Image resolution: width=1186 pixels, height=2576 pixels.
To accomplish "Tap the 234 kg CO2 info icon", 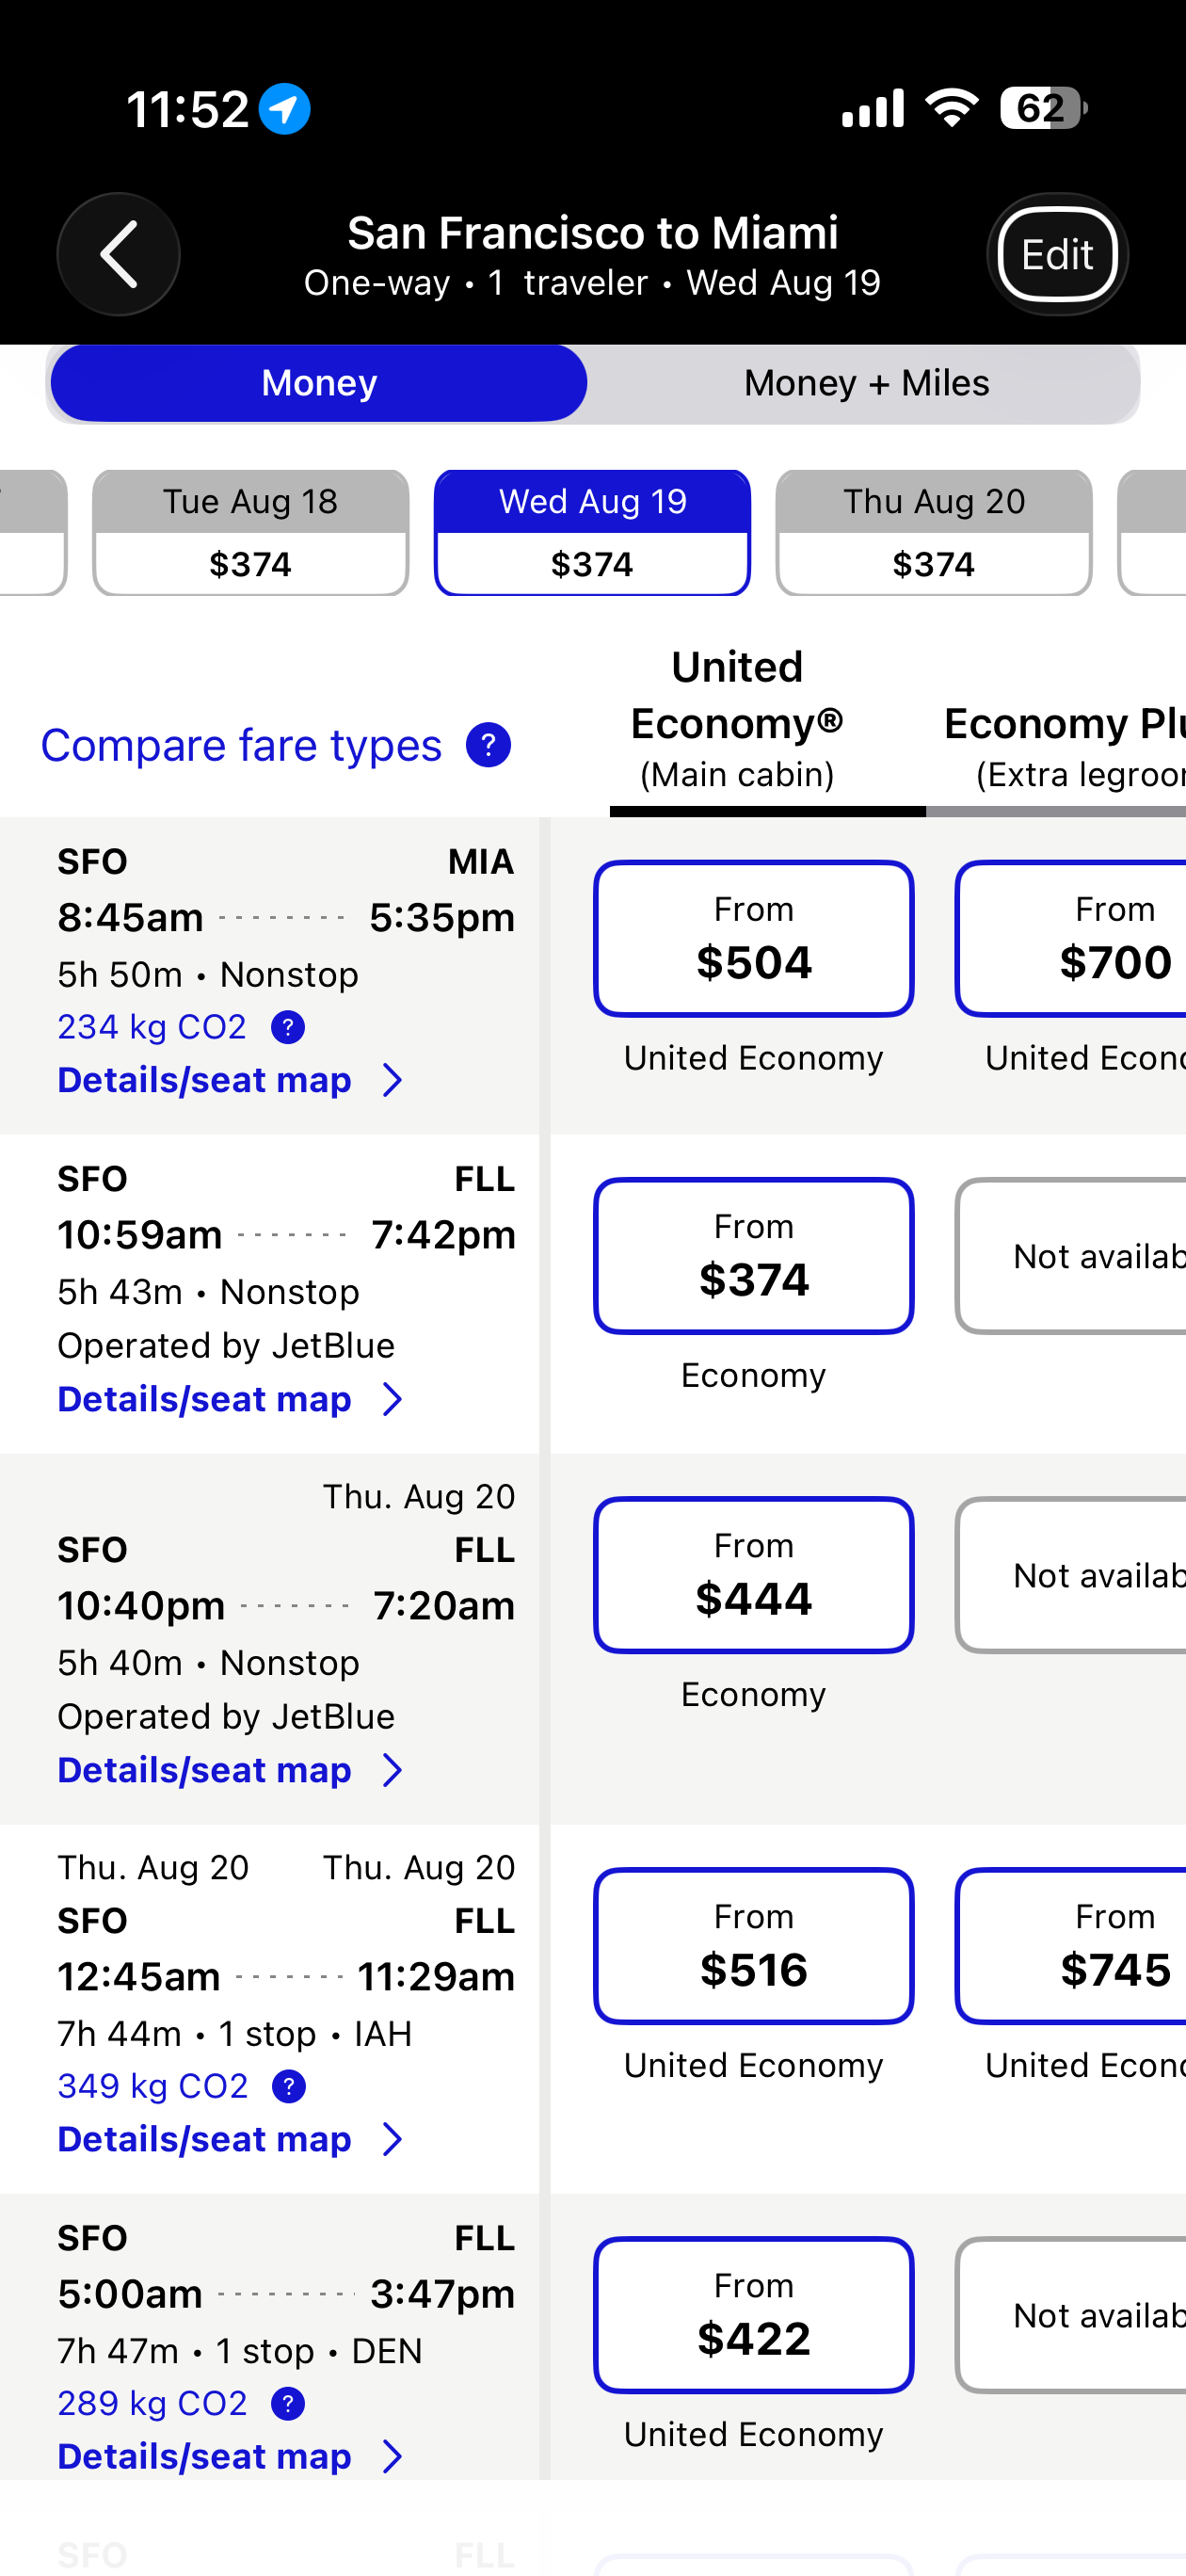I will (288, 1027).
